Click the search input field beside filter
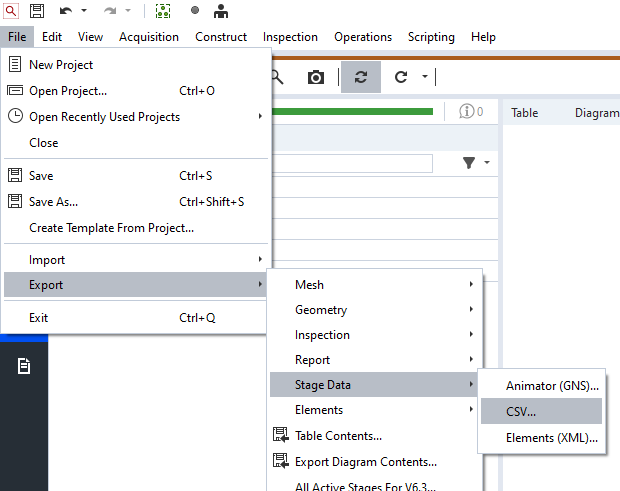Viewport: 620px width, 491px height. [x=350, y=163]
